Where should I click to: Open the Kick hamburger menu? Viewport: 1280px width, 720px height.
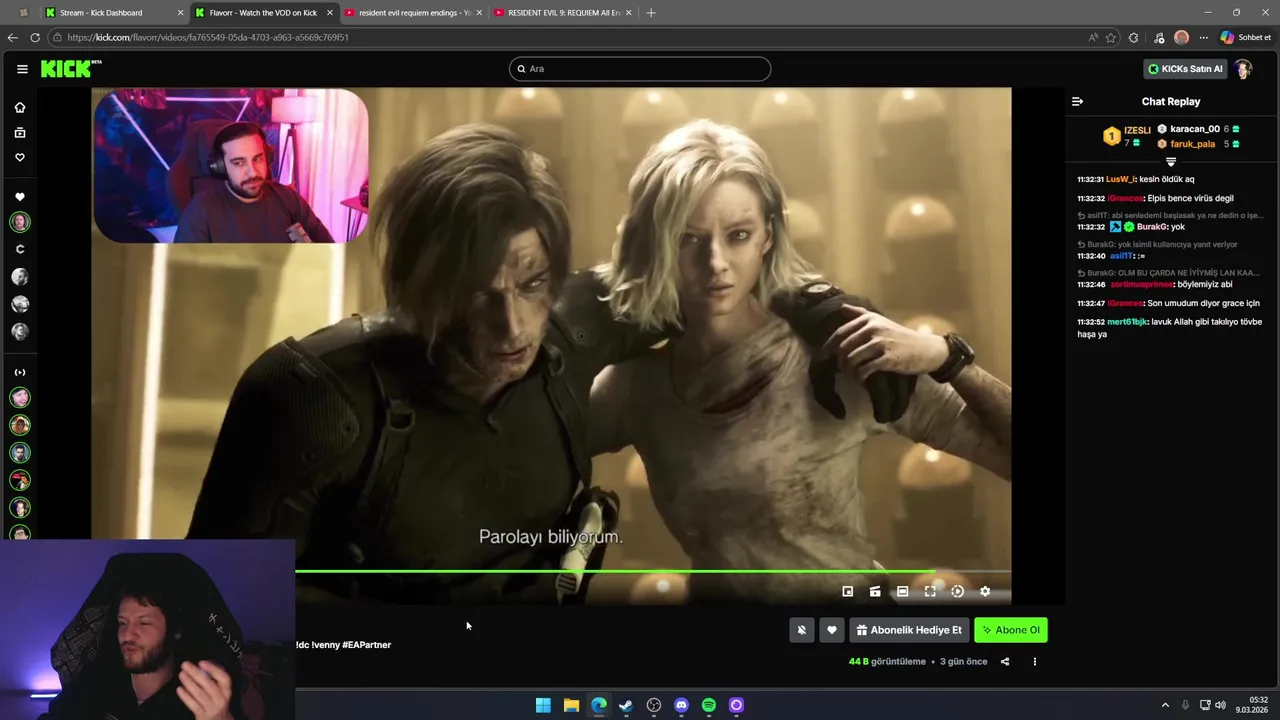pyautogui.click(x=22, y=69)
